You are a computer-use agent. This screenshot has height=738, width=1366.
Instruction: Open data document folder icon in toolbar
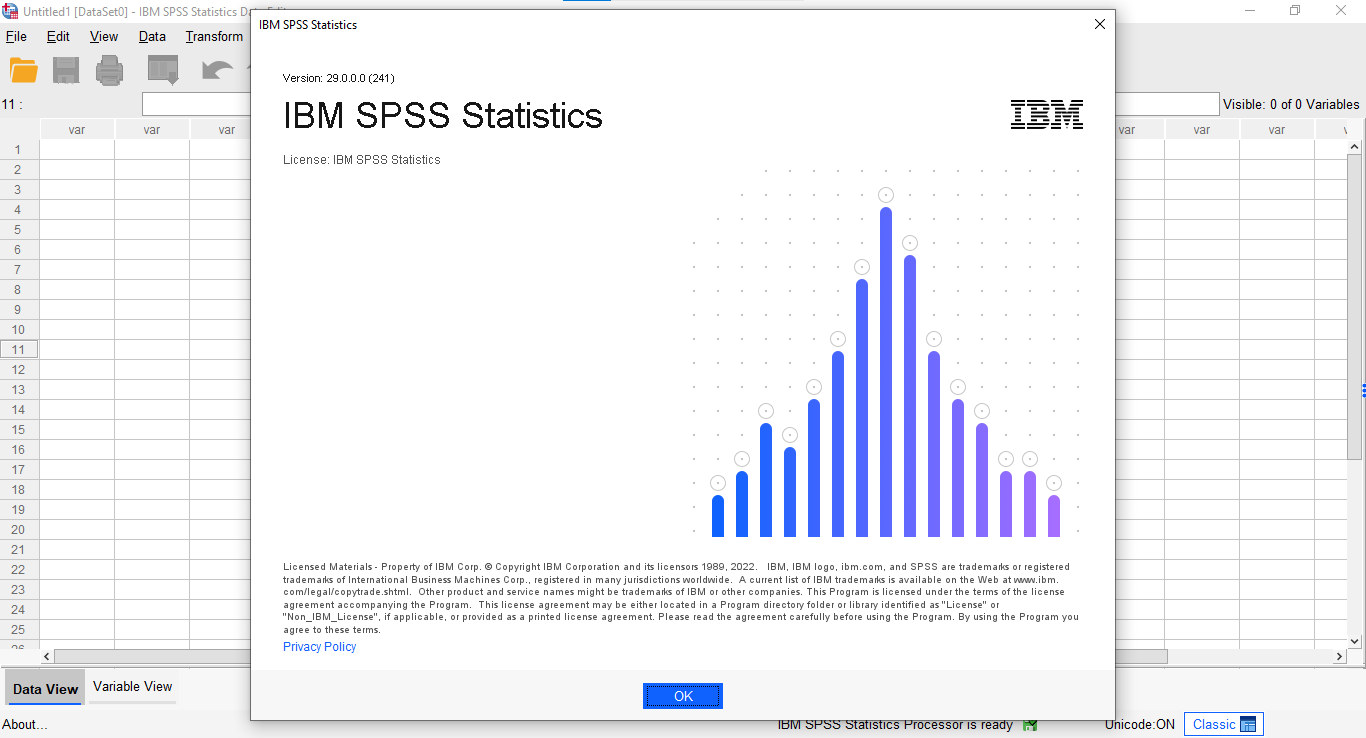click(23, 70)
